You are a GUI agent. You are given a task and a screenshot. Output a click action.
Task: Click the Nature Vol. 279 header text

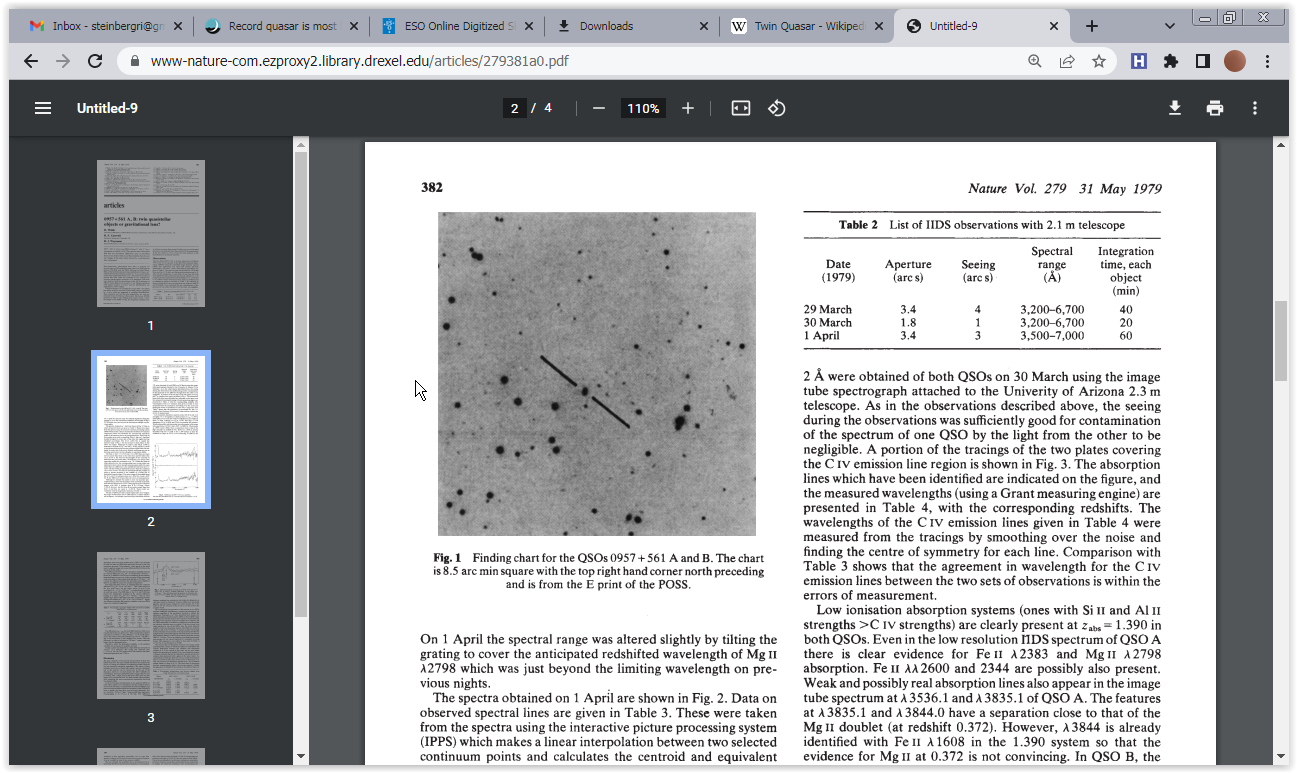pyautogui.click(x=1065, y=188)
